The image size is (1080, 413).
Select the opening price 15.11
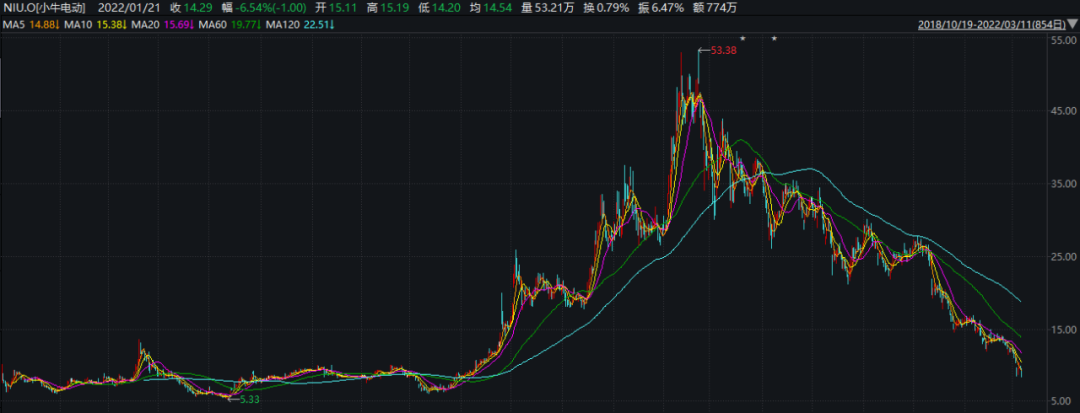(x=342, y=9)
